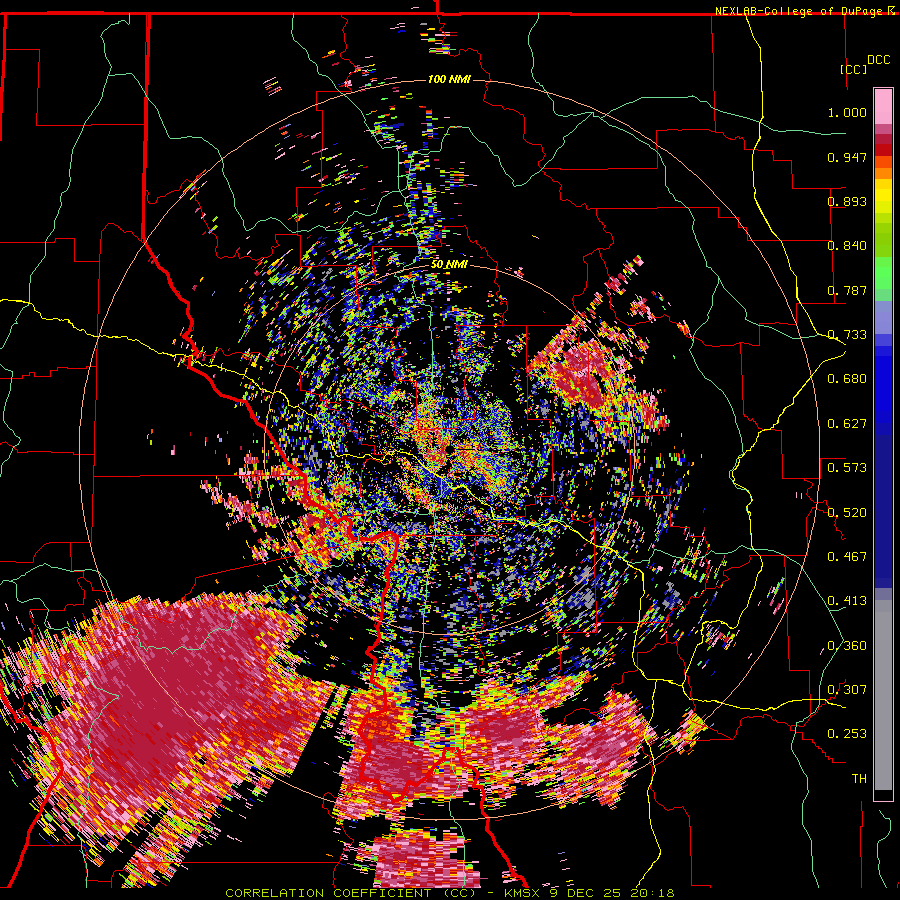Screen dimensions: 900x900
Task: Click the KMSX station identifier in the caption
Action: click(522, 893)
